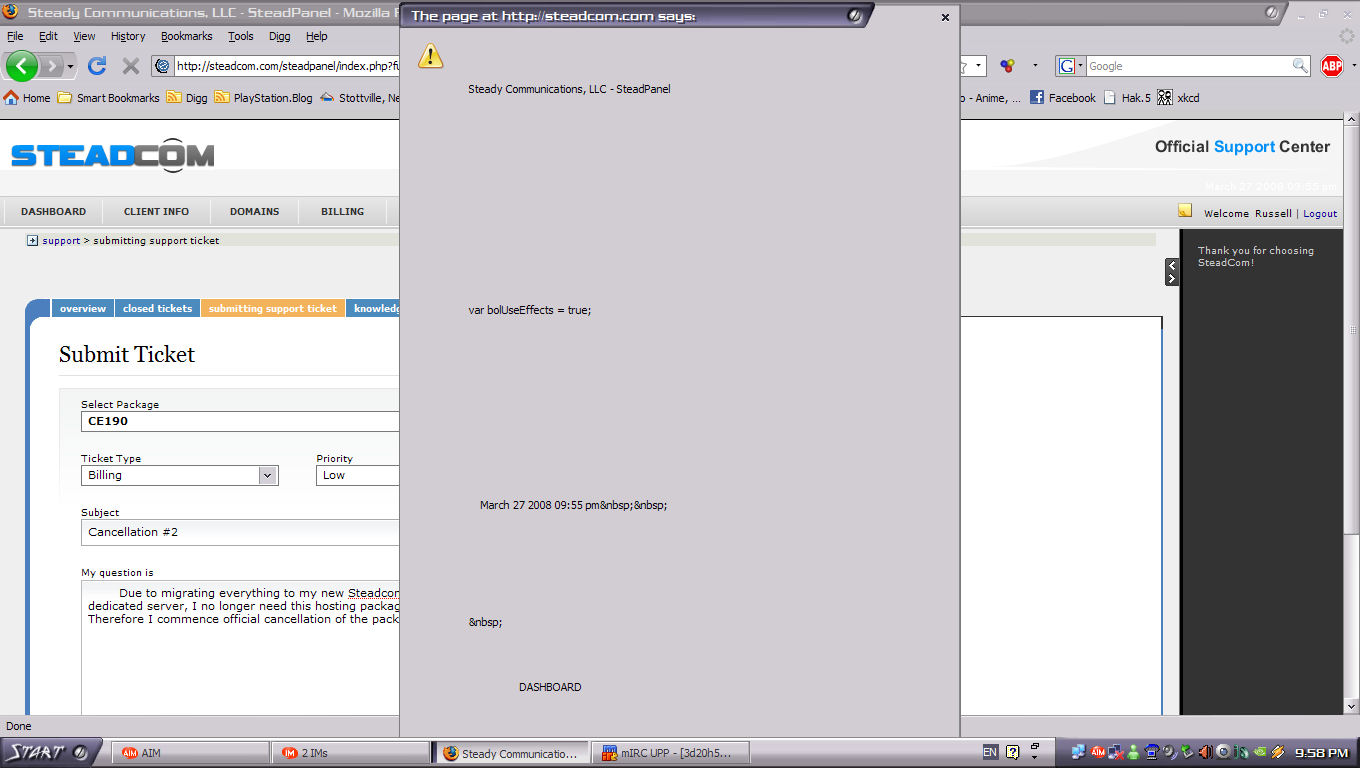The height and width of the screenshot is (768, 1360).
Task: Open the xkcd bookmark
Action: pos(1178,98)
